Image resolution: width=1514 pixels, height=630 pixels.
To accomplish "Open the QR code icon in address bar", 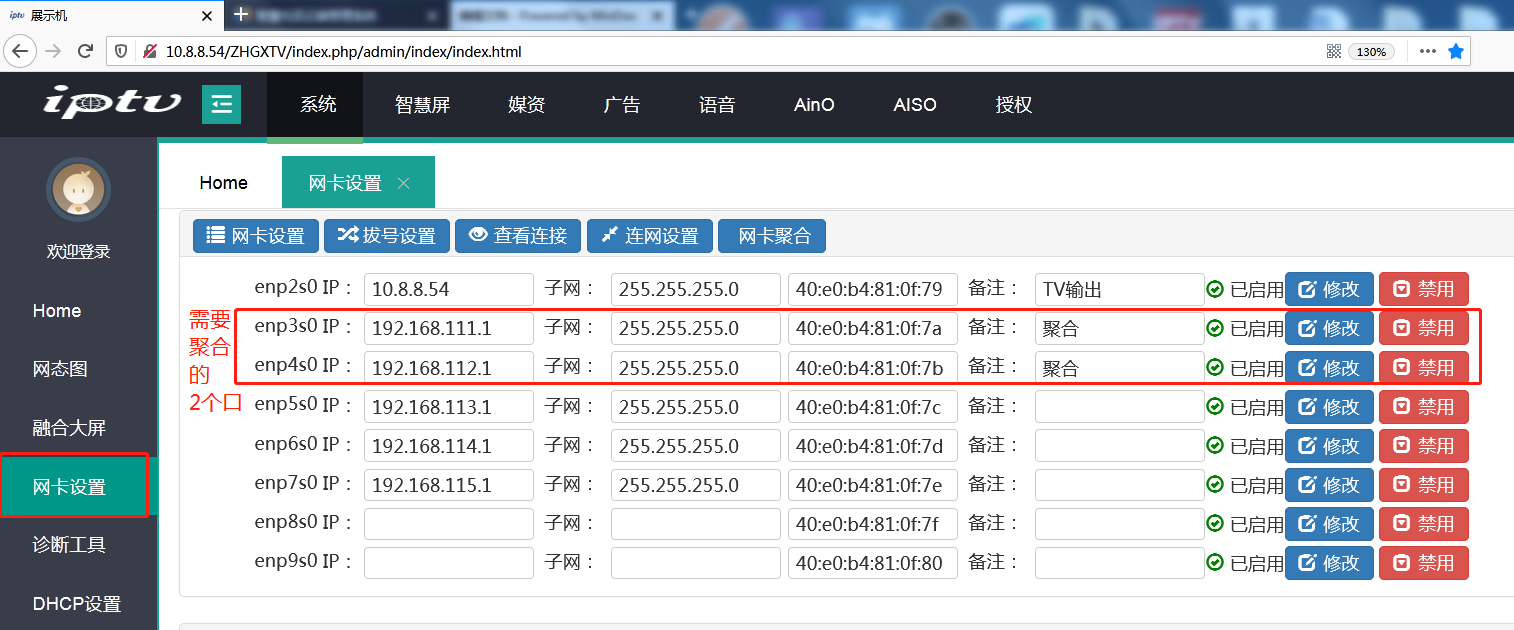I will (x=1333, y=51).
